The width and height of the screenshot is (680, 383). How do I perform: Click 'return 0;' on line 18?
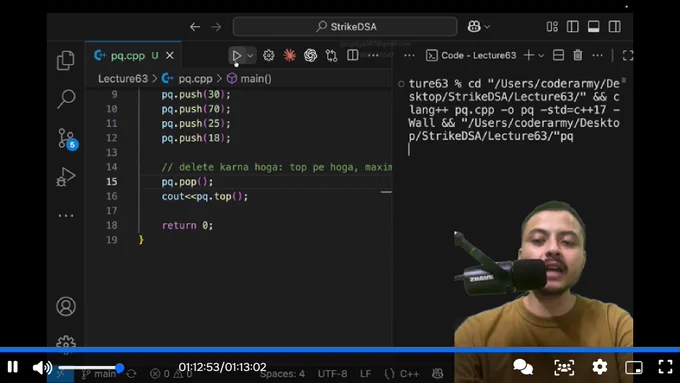click(x=187, y=225)
